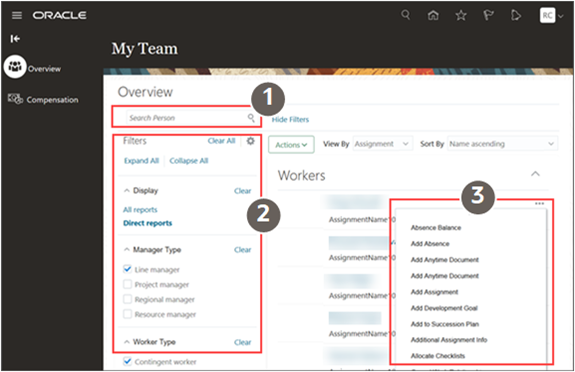This screenshot has width=575, height=372.
Task: Collapse the Display filter section
Action: [x=127, y=190]
